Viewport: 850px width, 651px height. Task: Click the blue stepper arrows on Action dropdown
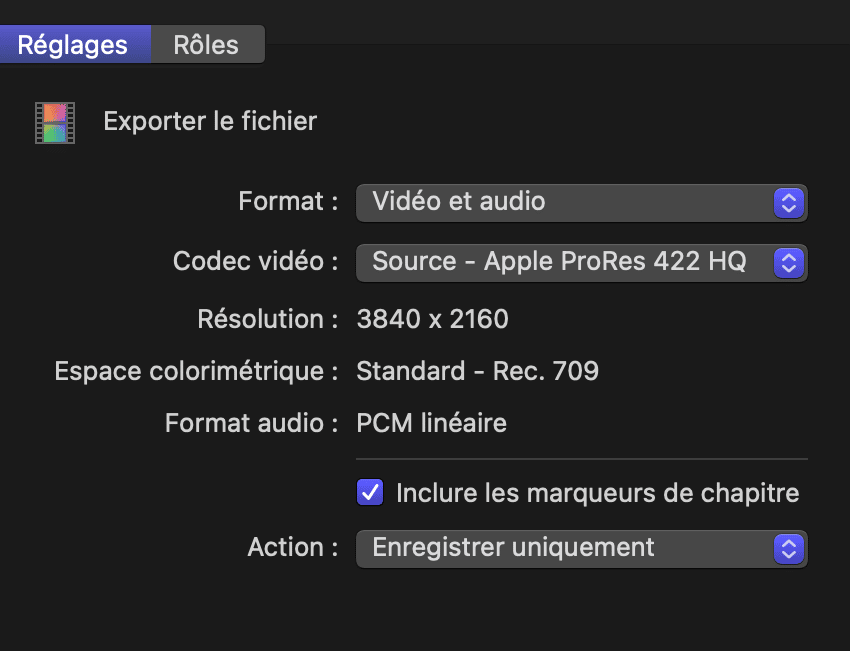point(789,549)
